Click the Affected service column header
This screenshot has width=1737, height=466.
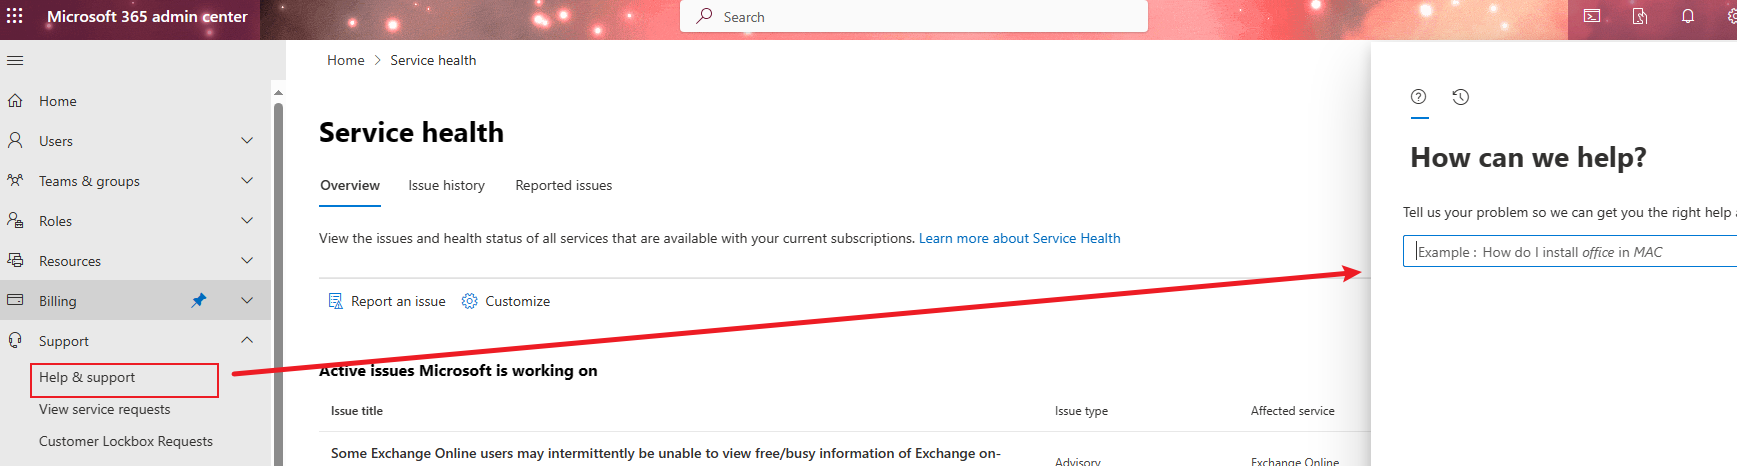point(1293,411)
